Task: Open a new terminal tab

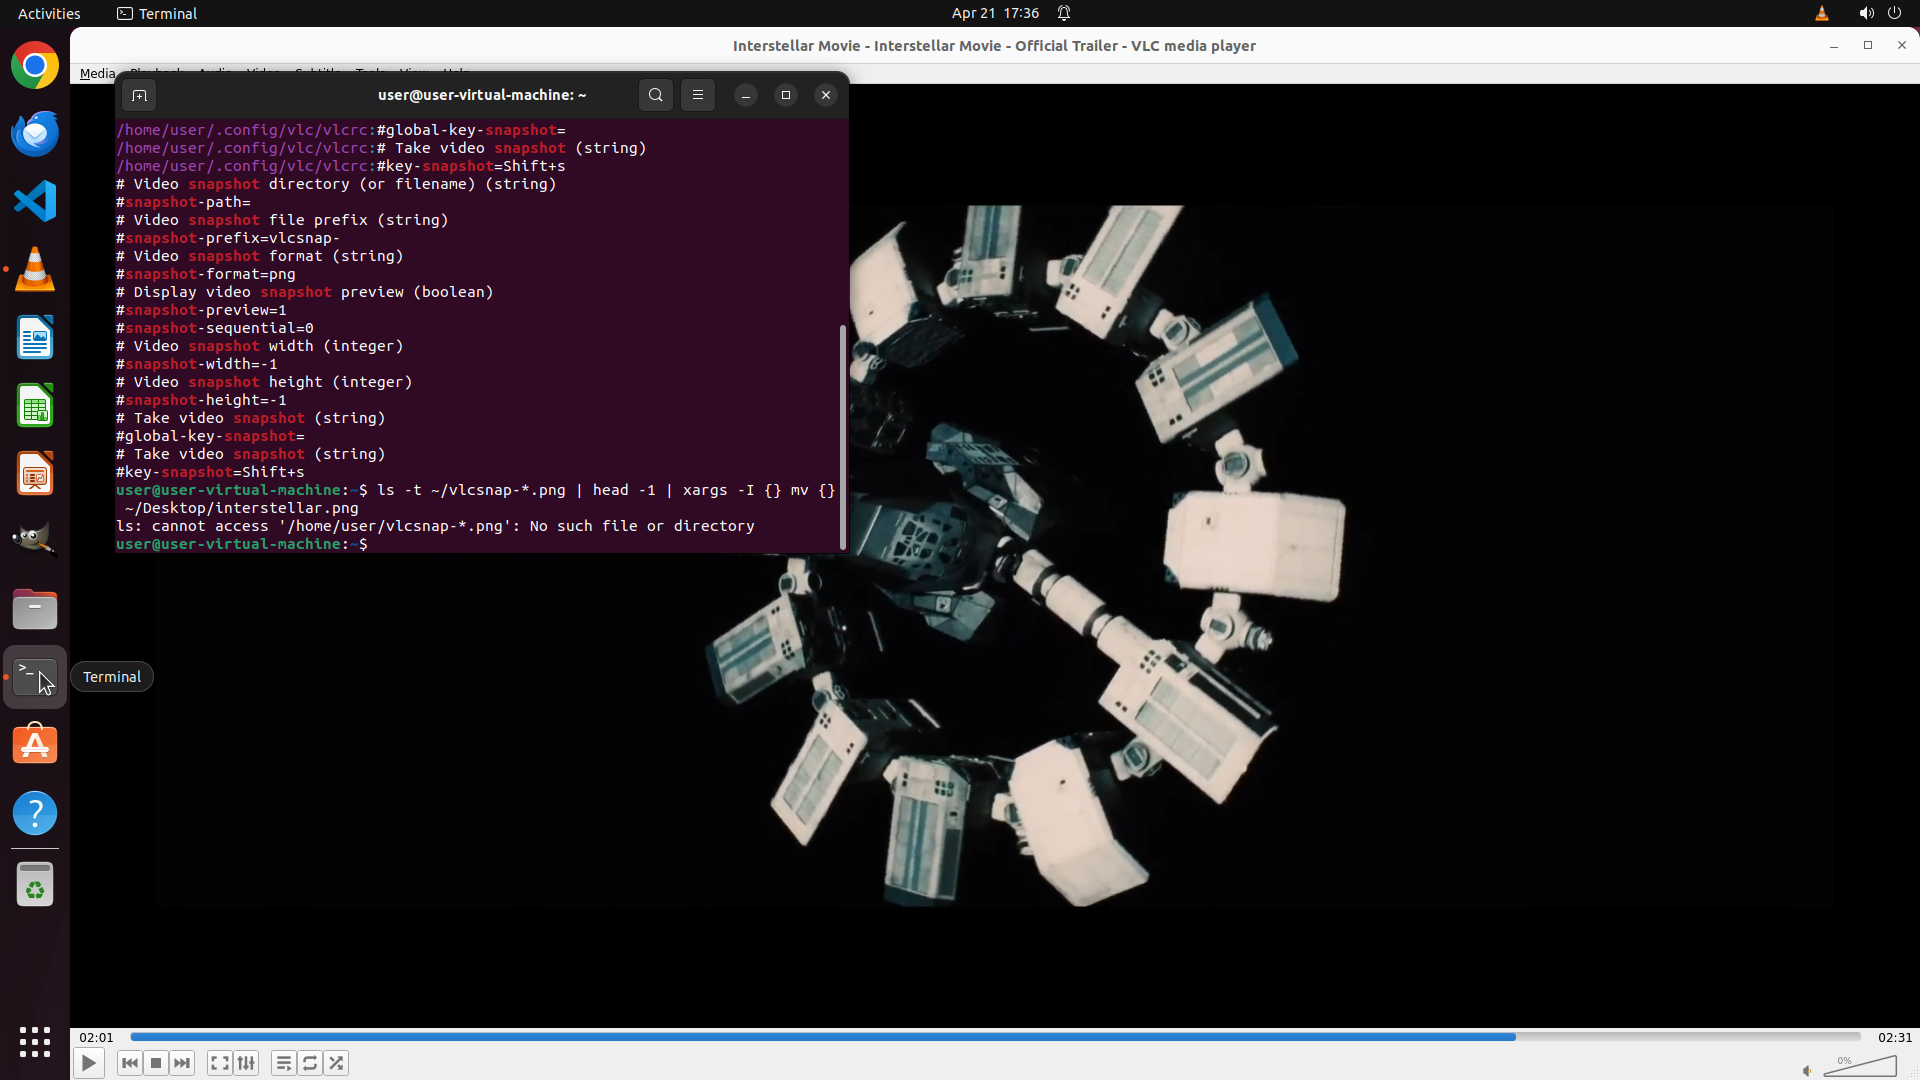Action: point(139,95)
